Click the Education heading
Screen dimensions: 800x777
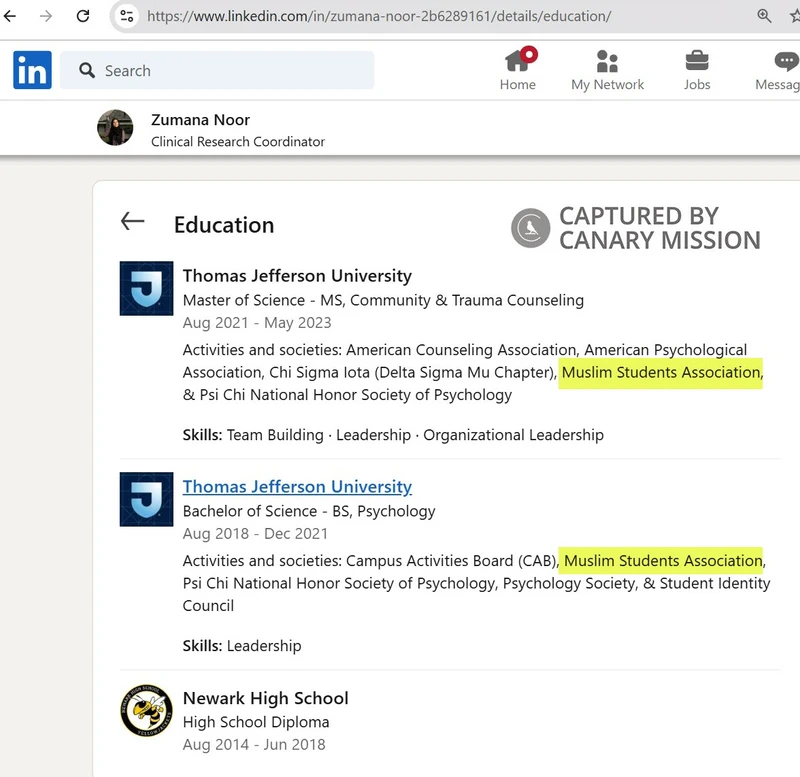(224, 225)
